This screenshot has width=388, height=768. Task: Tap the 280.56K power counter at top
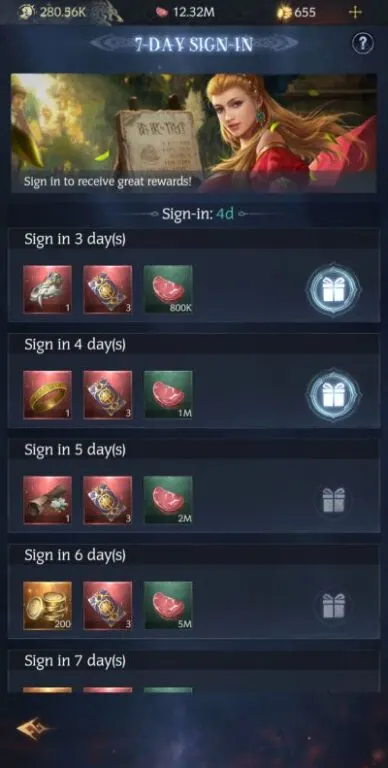pos(53,12)
